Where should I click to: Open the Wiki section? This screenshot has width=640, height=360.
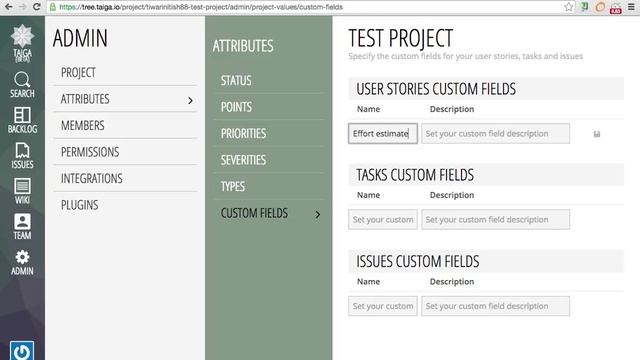pyautogui.click(x=22, y=191)
